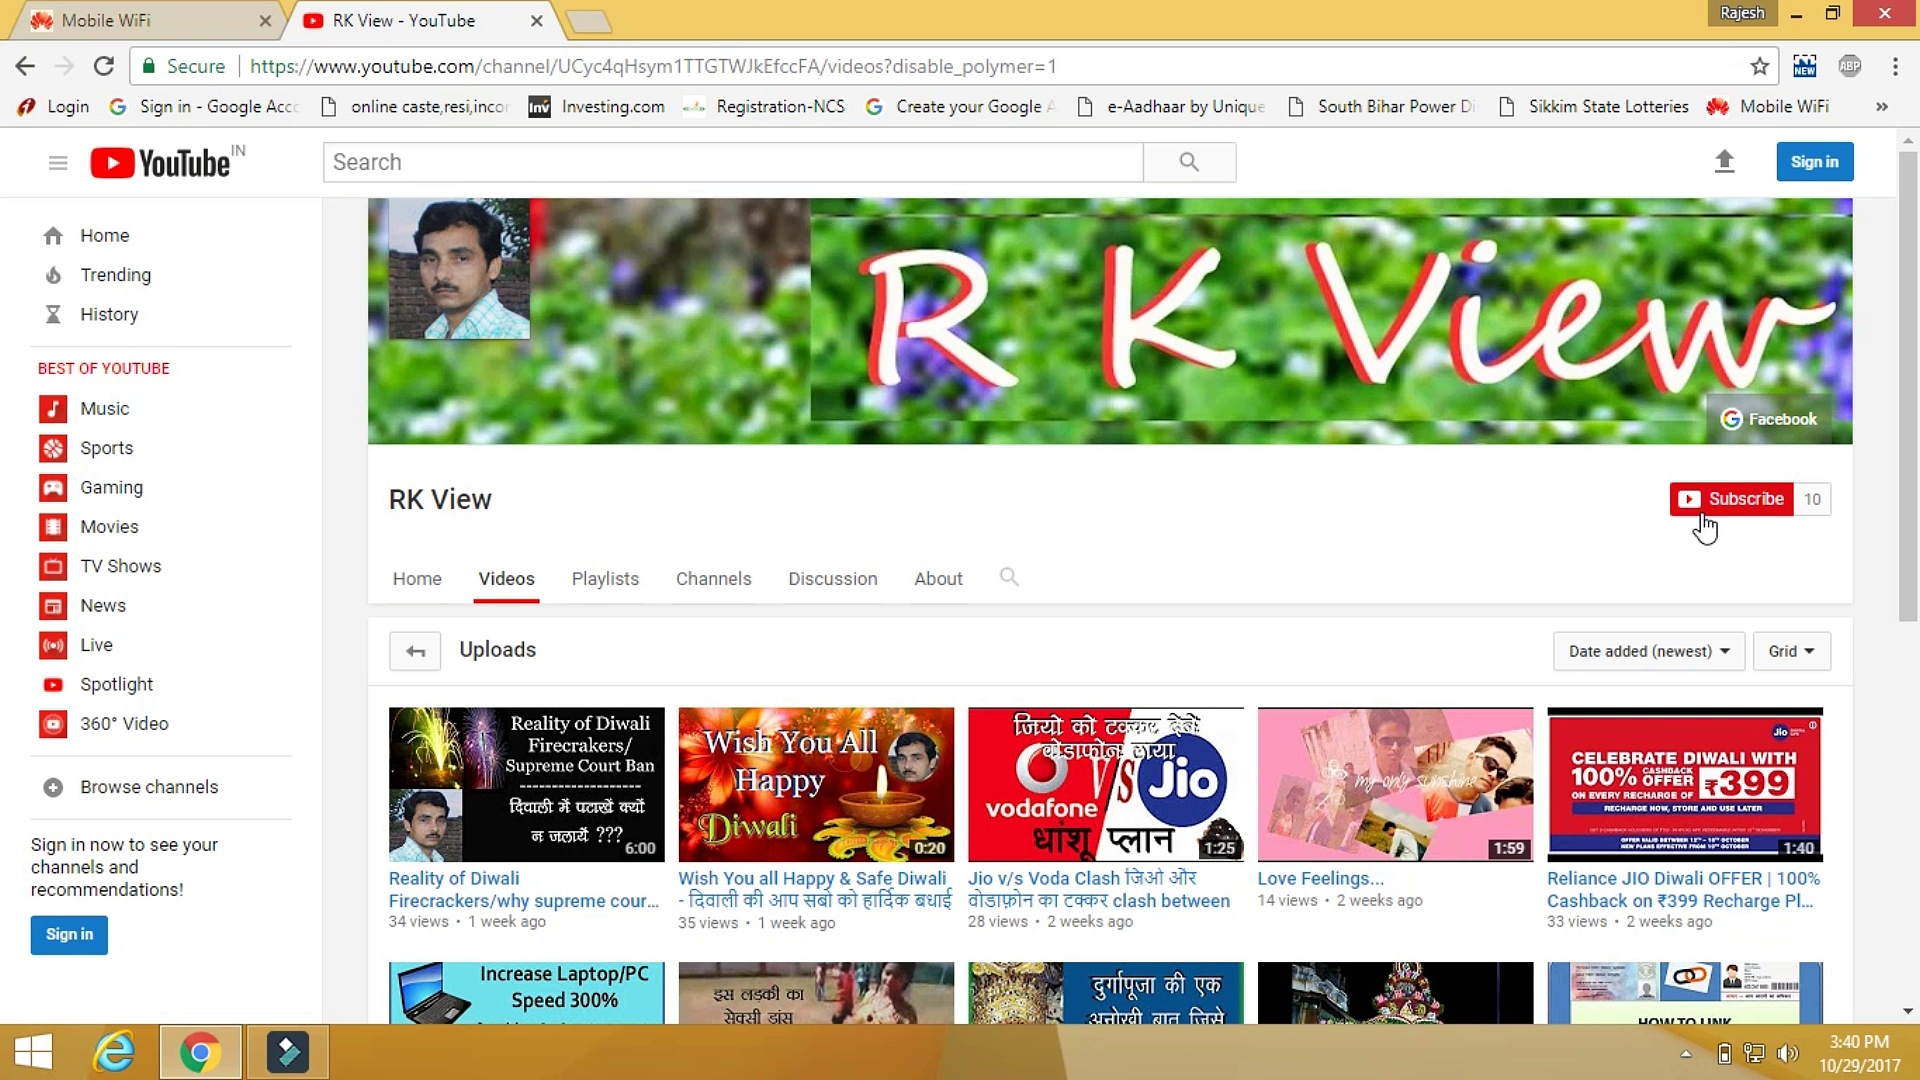This screenshot has width=1920, height=1080.
Task: Open Reality of Diwali Firecrackers video thumbnail
Action: (526, 785)
